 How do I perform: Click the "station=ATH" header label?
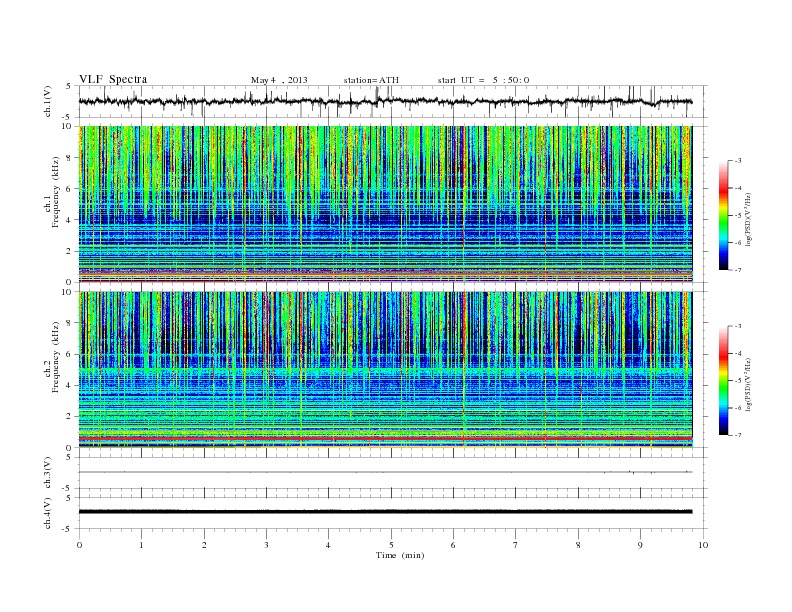pos(371,80)
